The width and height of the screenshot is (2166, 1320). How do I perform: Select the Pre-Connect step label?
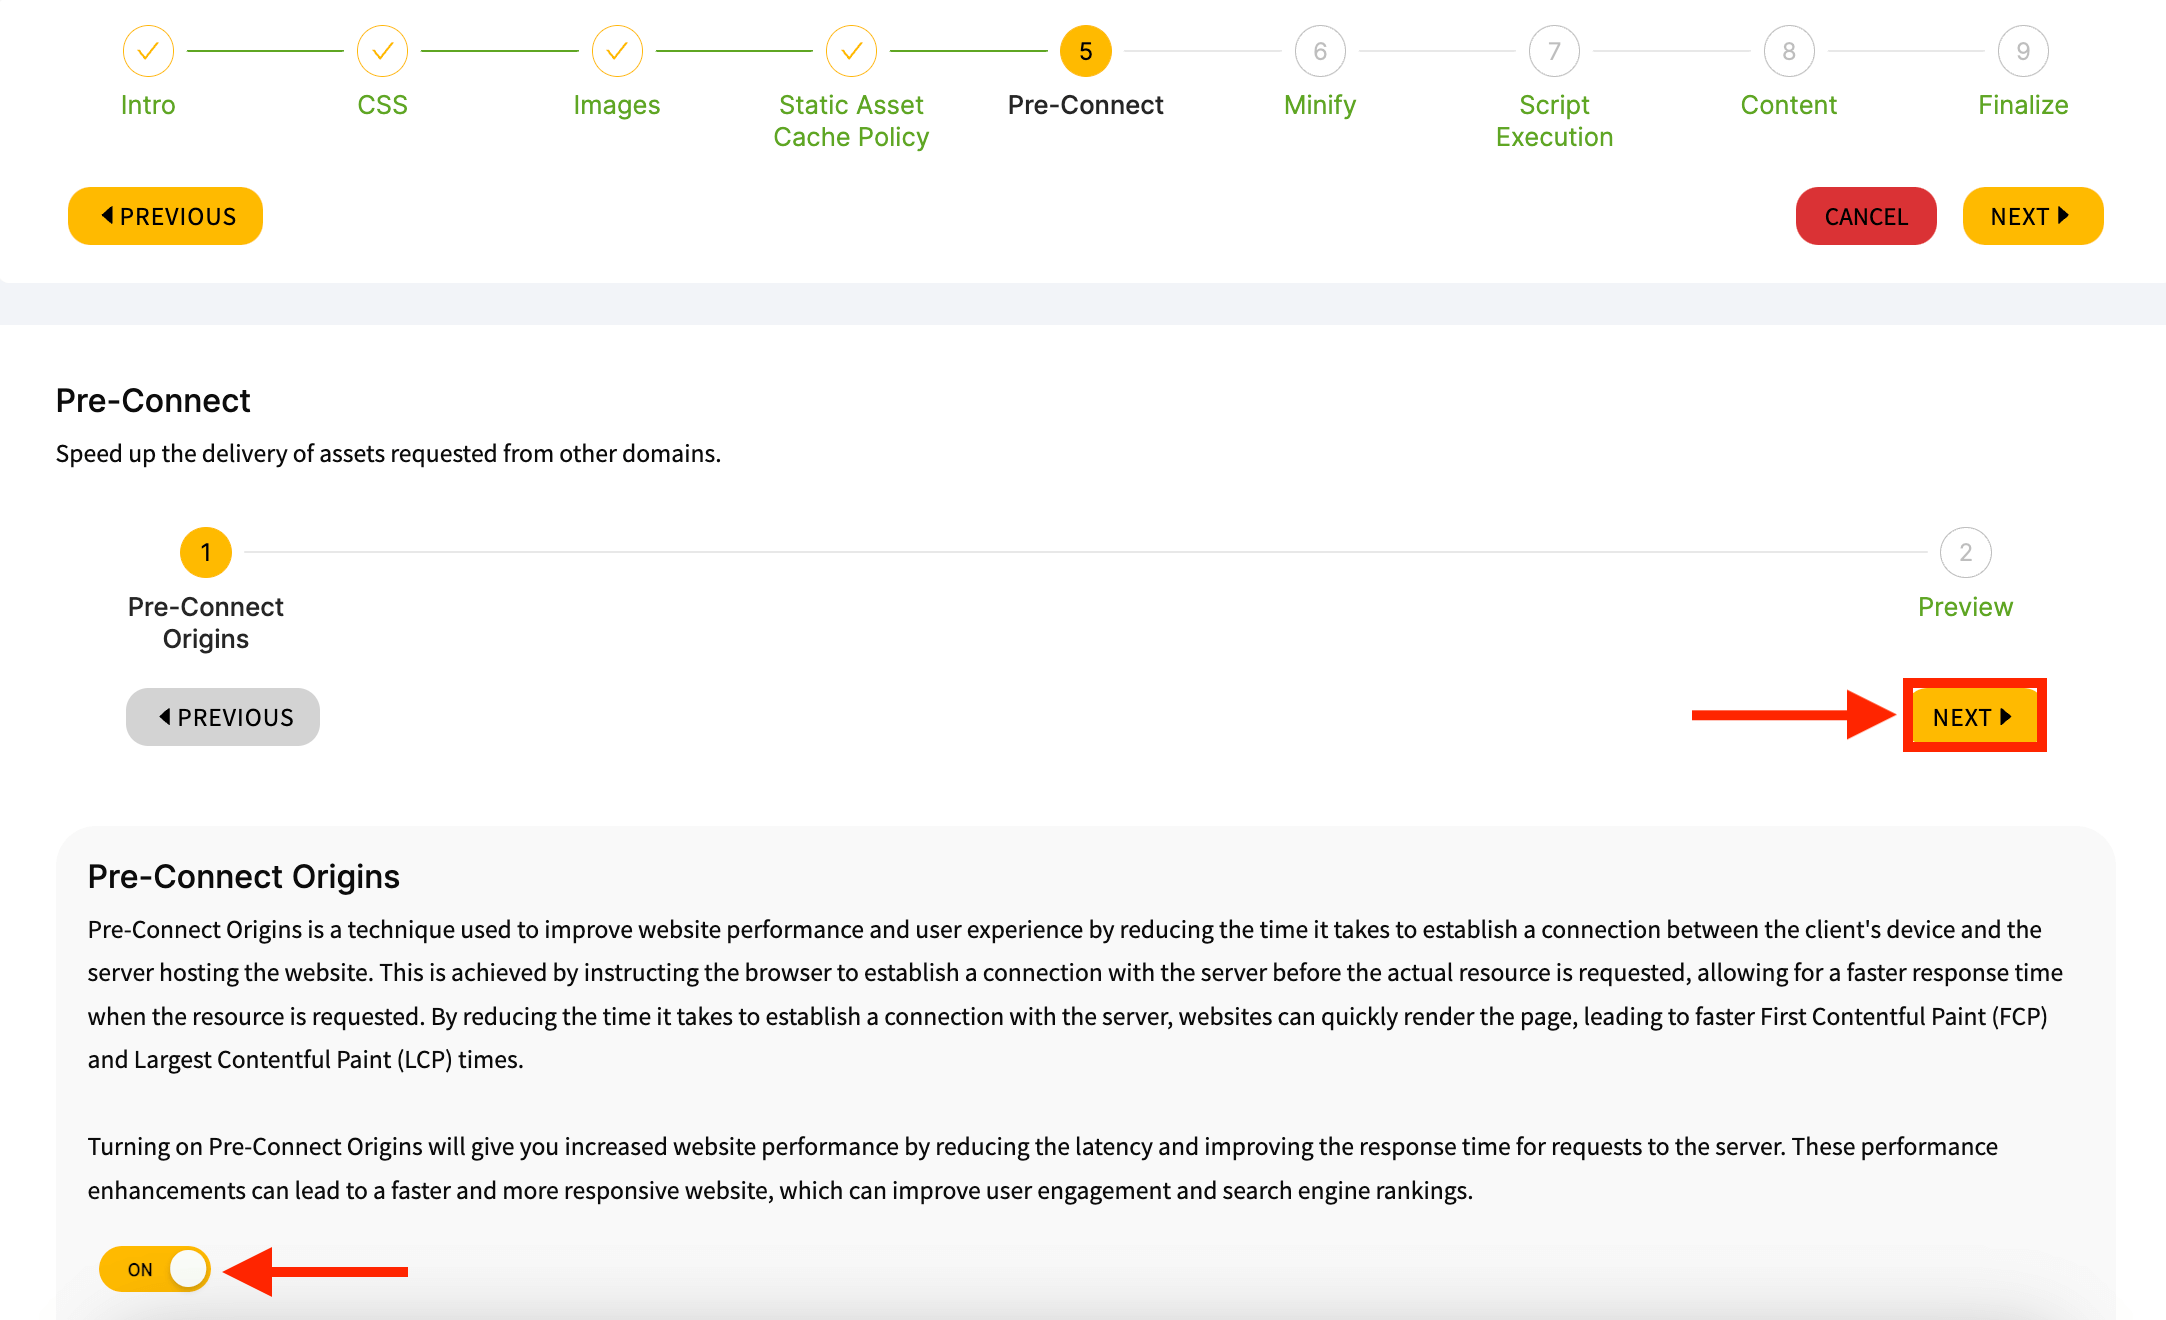click(x=1086, y=105)
